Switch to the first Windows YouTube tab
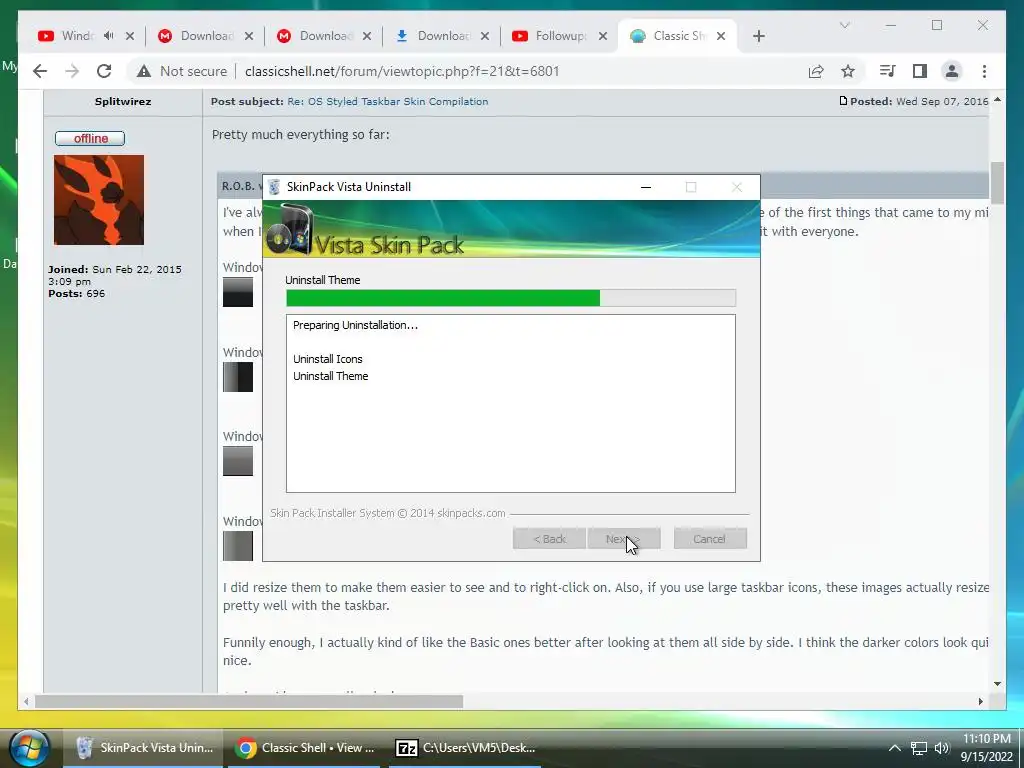This screenshot has width=1024, height=768. coord(77,36)
